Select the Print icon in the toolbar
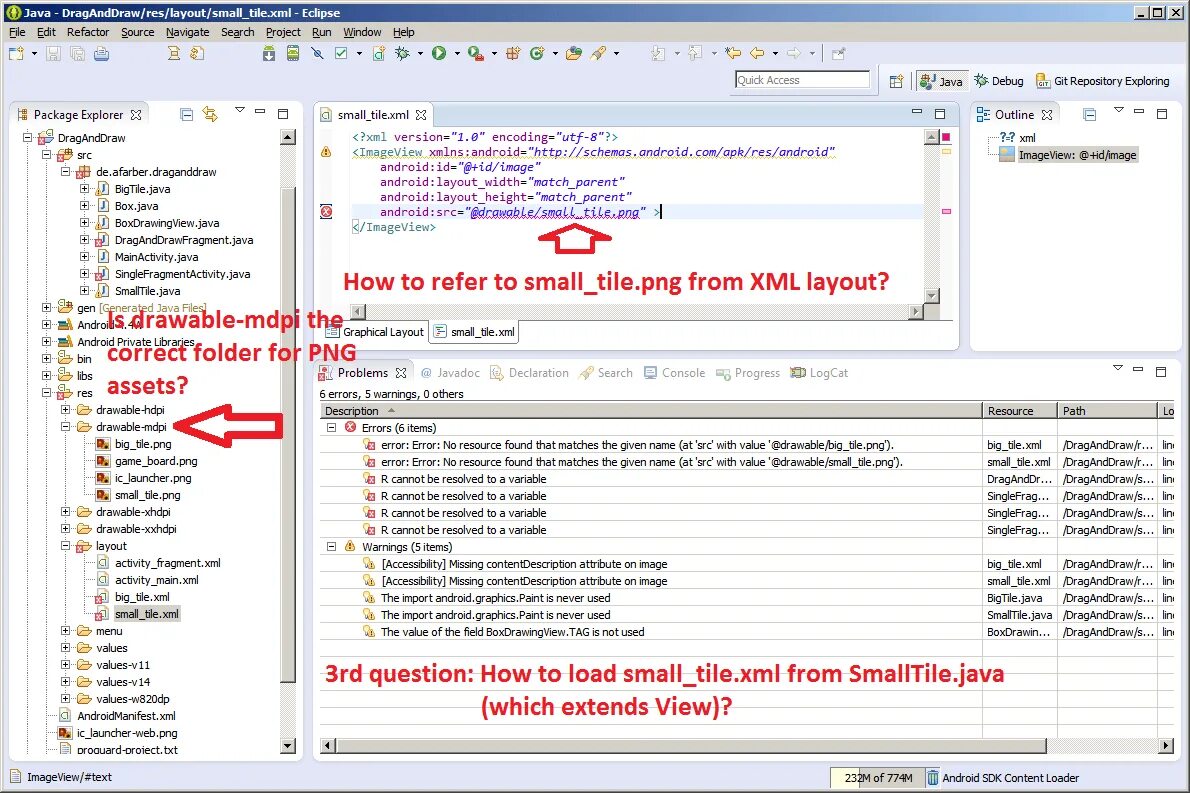1190x793 pixels. [100, 53]
